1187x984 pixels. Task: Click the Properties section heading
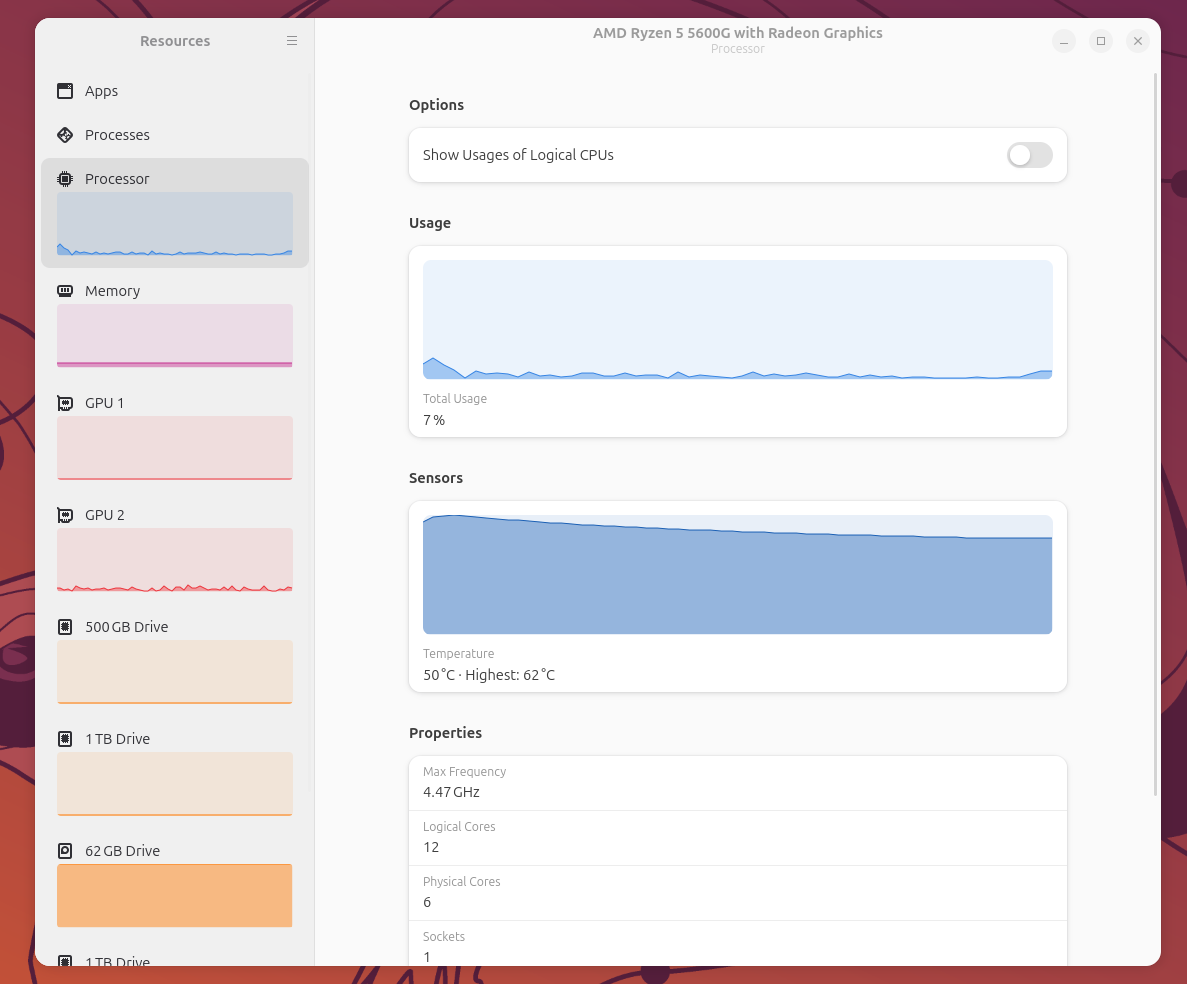click(445, 733)
